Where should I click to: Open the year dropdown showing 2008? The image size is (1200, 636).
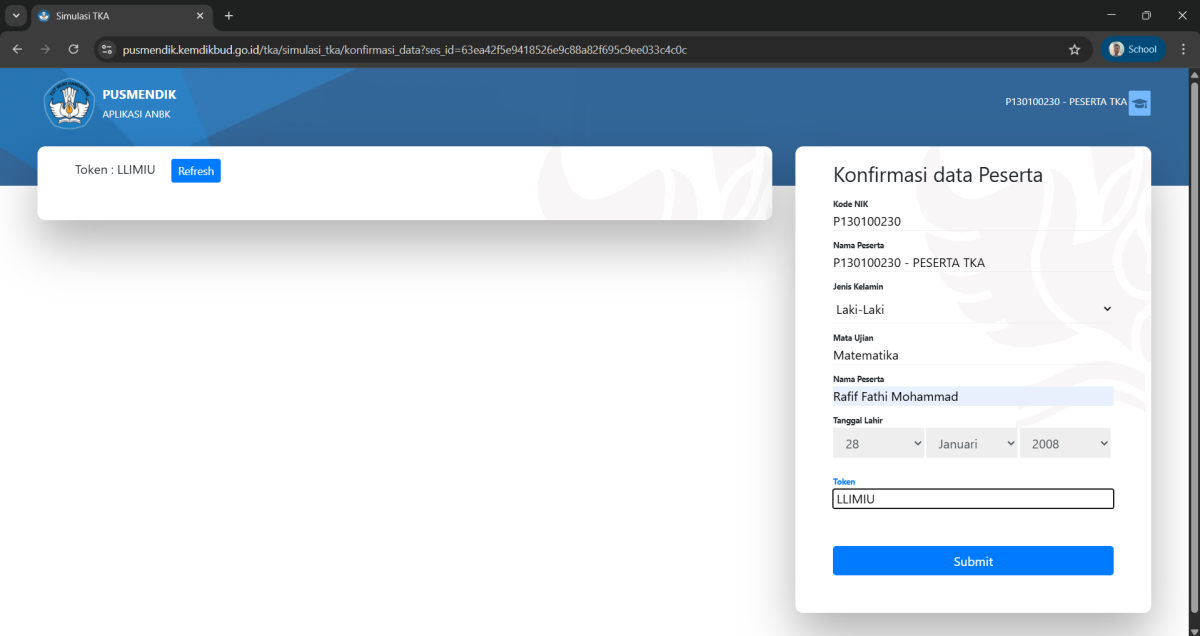point(1065,443)
